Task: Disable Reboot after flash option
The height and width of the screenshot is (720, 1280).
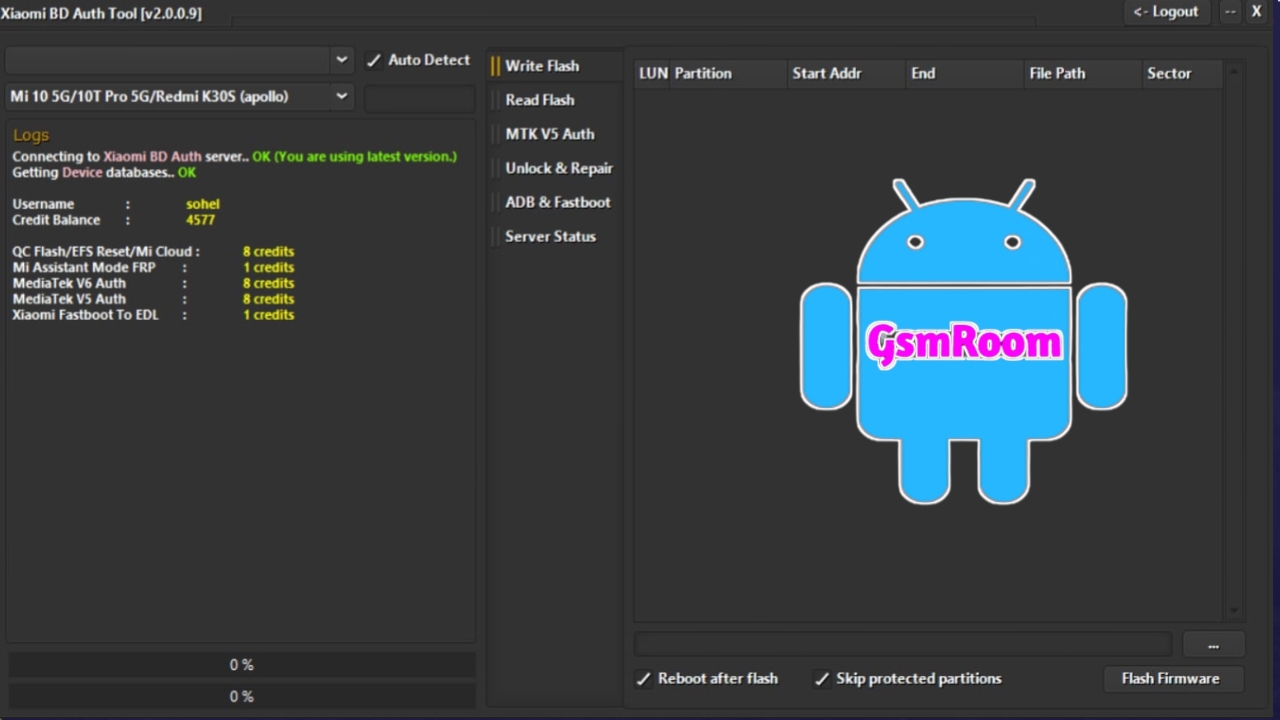Action: tap(644, 679)
